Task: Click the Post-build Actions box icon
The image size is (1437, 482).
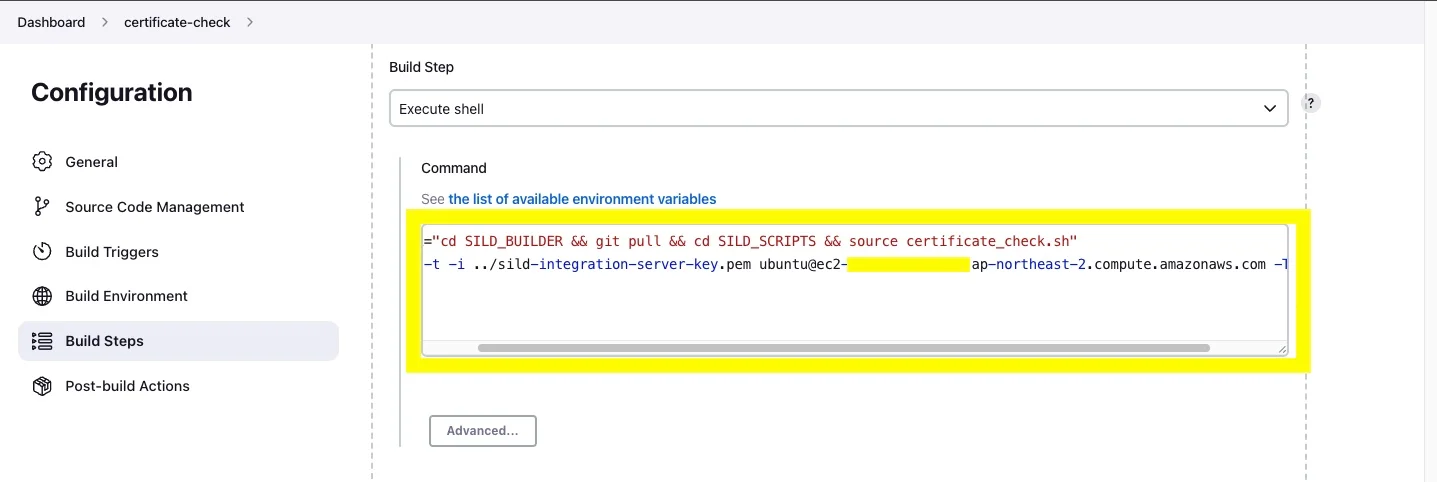Action: (42, 386)
